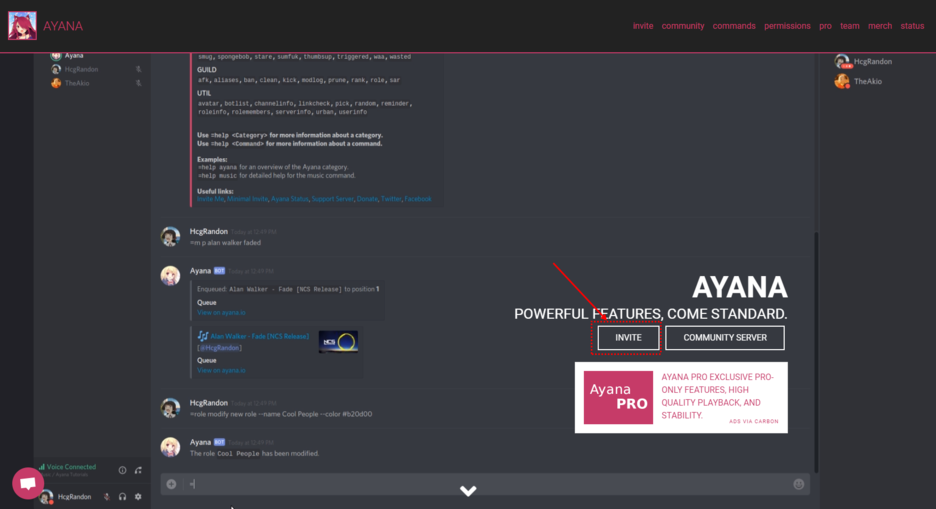Disconnect from voice using the phone icon
936x509 pixels.
pyautogui.click(x=138, y=470)
